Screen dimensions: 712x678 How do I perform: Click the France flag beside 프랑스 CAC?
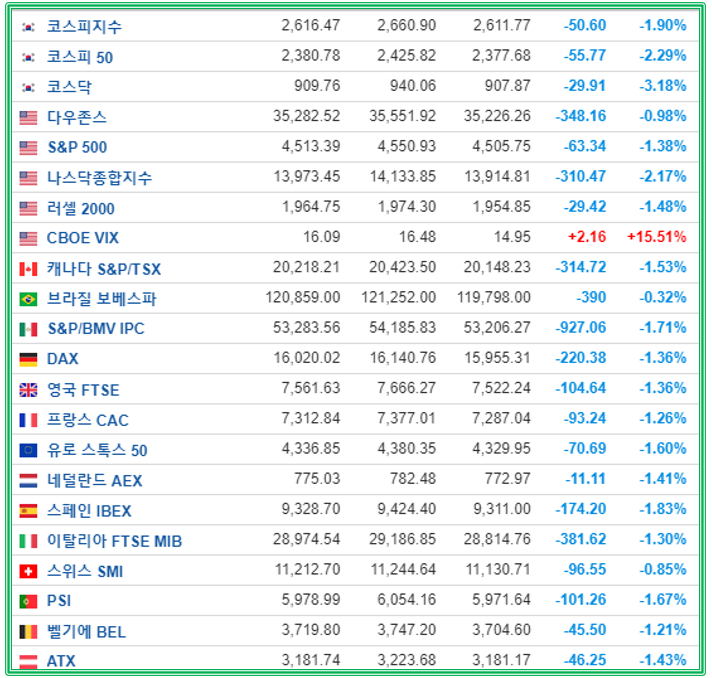tap(28, 421)
